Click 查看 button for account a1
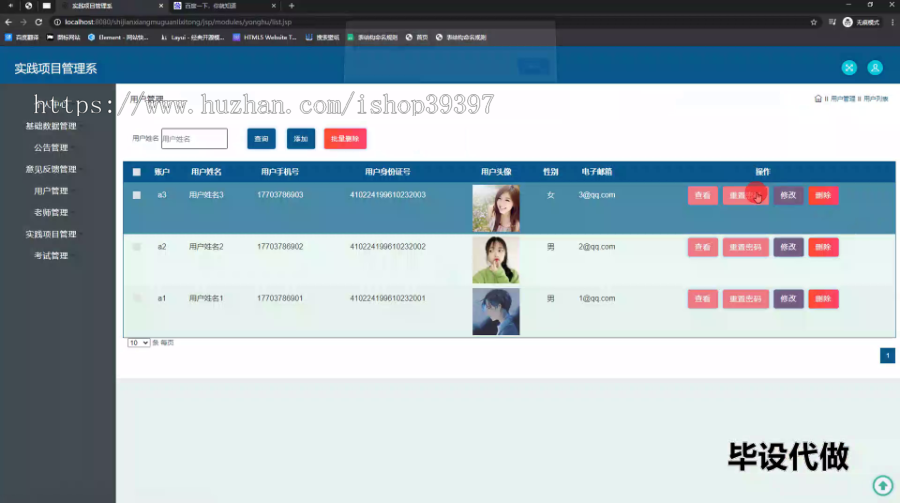 pyautogui.click(x=703, y=299)
